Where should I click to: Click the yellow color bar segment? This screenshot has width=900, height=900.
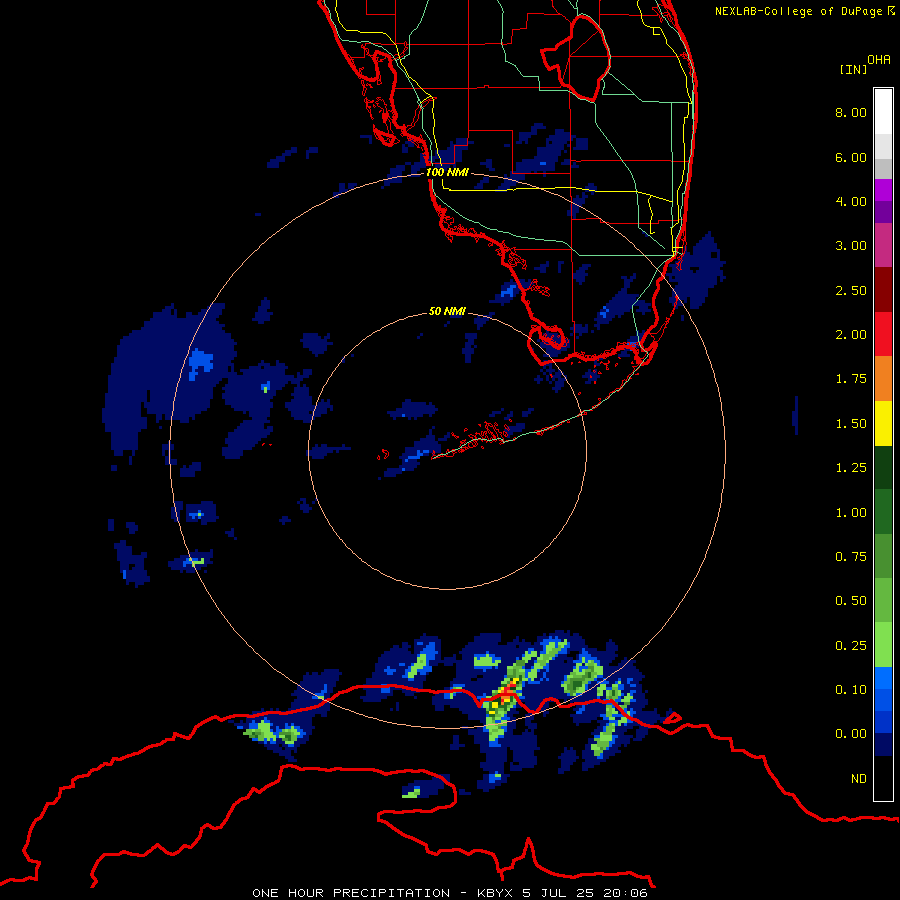[x=883, y=423]
